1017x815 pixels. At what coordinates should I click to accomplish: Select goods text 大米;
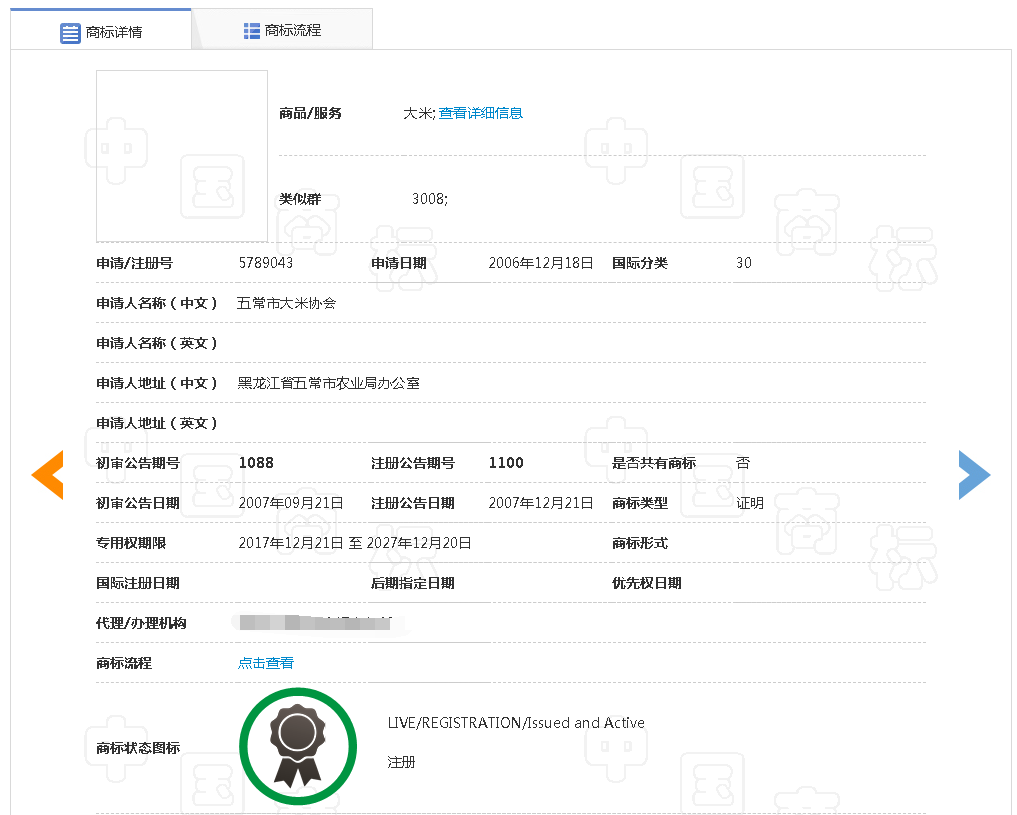click(420, 113)
